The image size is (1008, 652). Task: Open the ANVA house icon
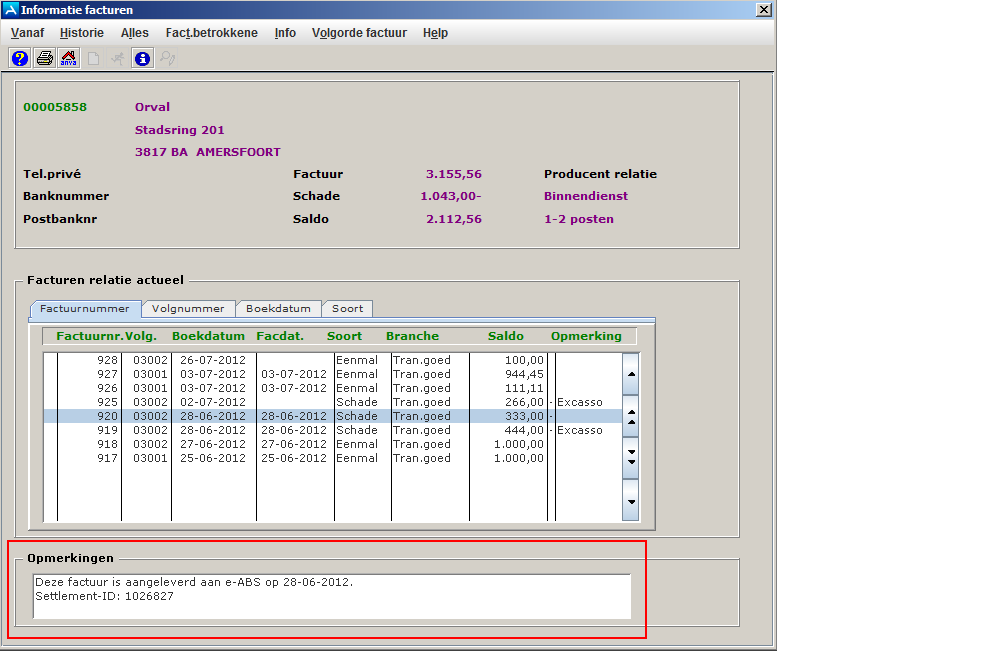pos(69,58)
